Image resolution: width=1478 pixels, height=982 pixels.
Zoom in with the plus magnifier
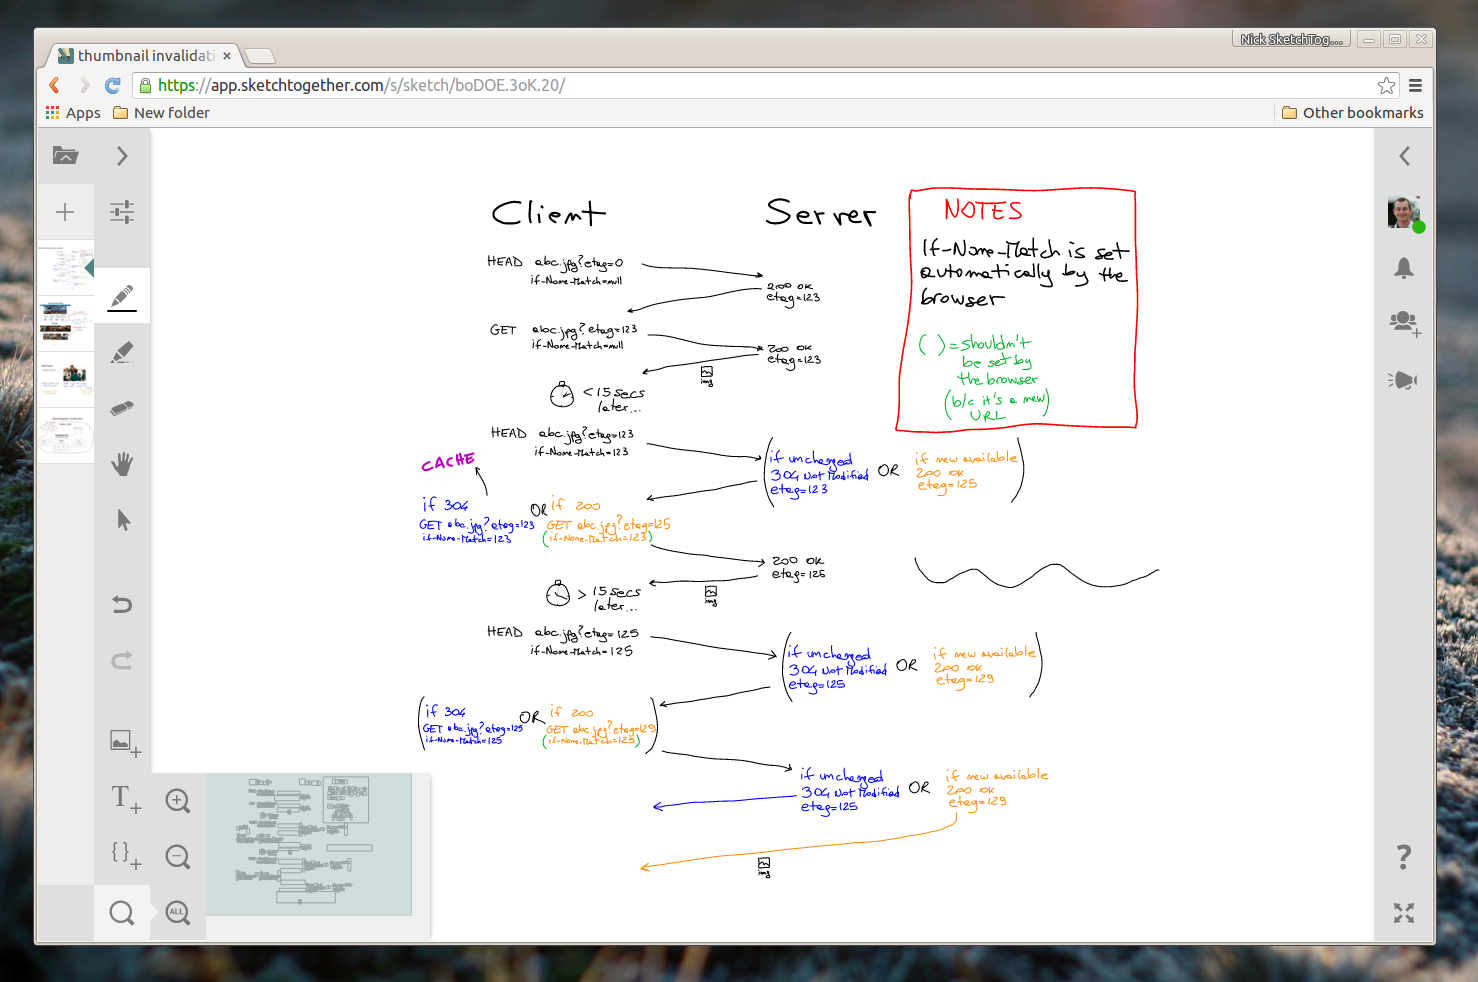tap(178, 800)
